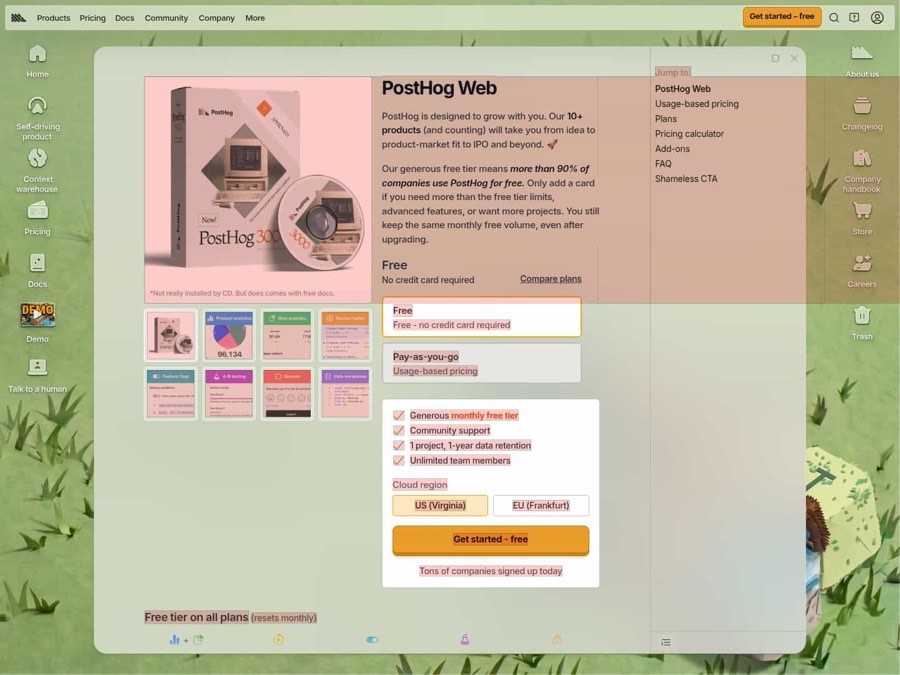Jump to the FAQ section
Image resolution: width=900 pixels, height=675 pixels.
click(663, 164)
